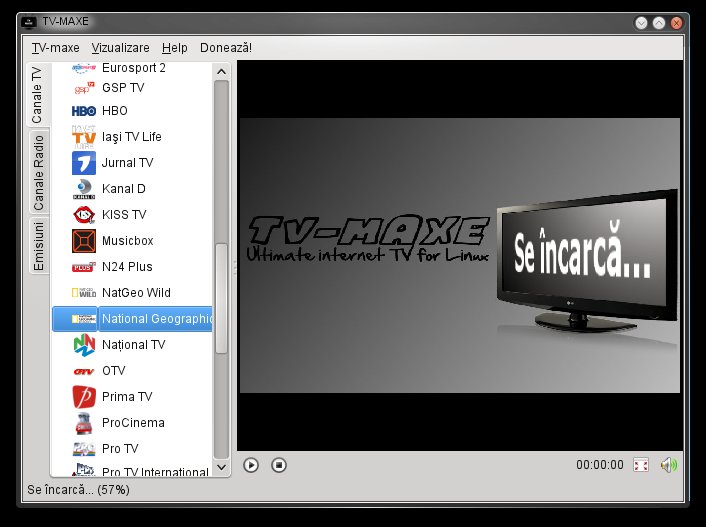Click the GSP TV channel logo
This screenshot has width=706, height=527.
click(x=84, y=88)
